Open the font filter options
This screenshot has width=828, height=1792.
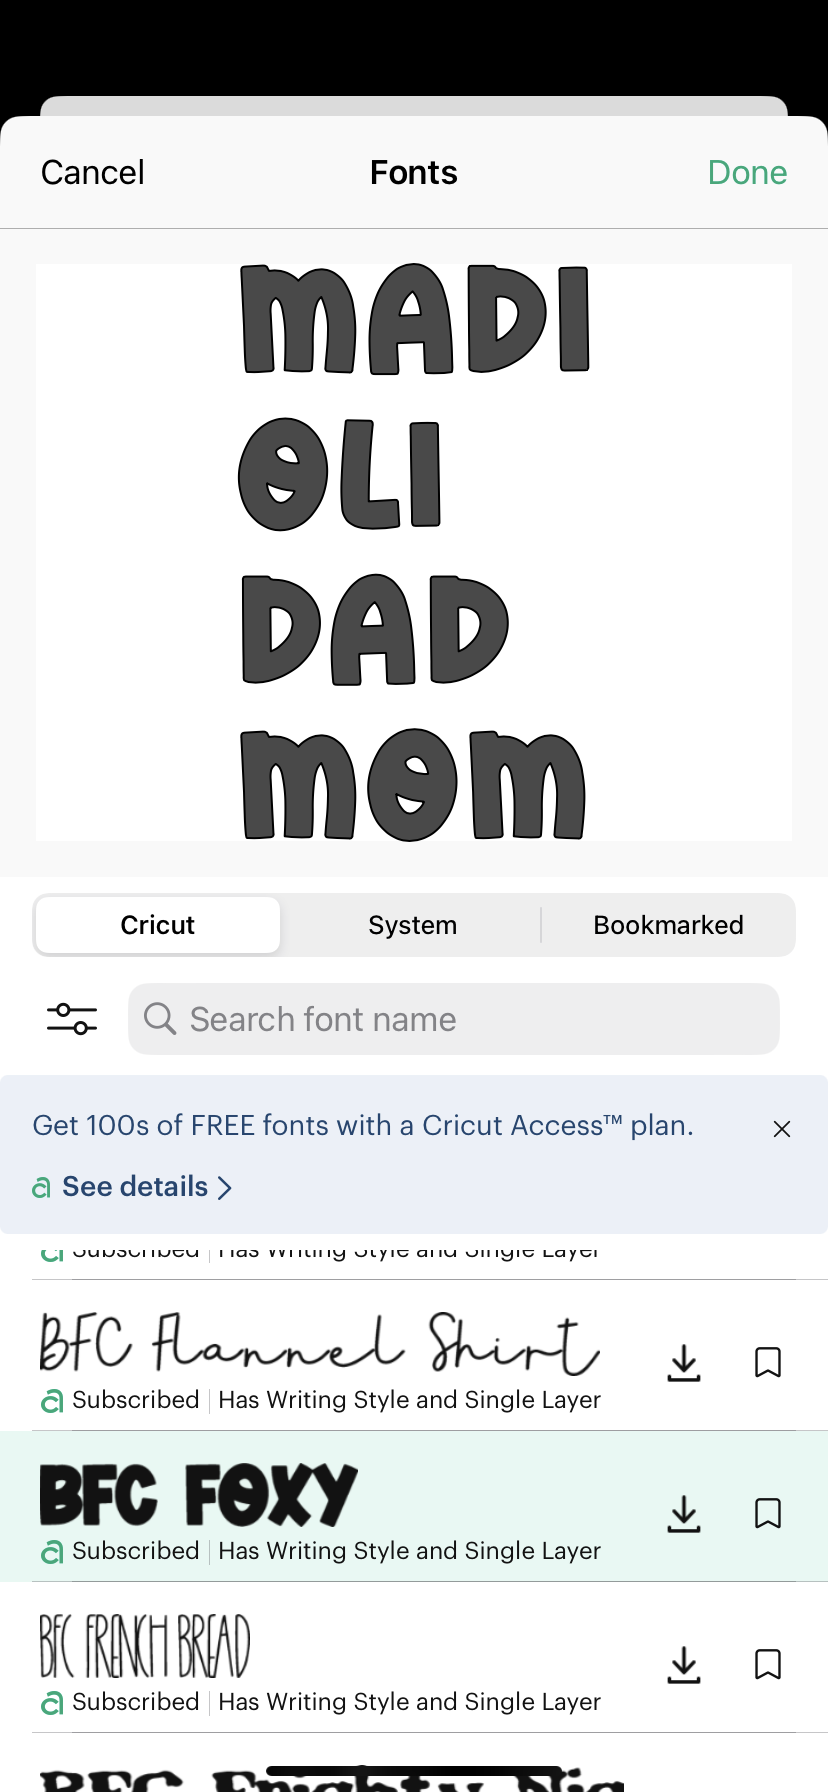point(72,1019)
